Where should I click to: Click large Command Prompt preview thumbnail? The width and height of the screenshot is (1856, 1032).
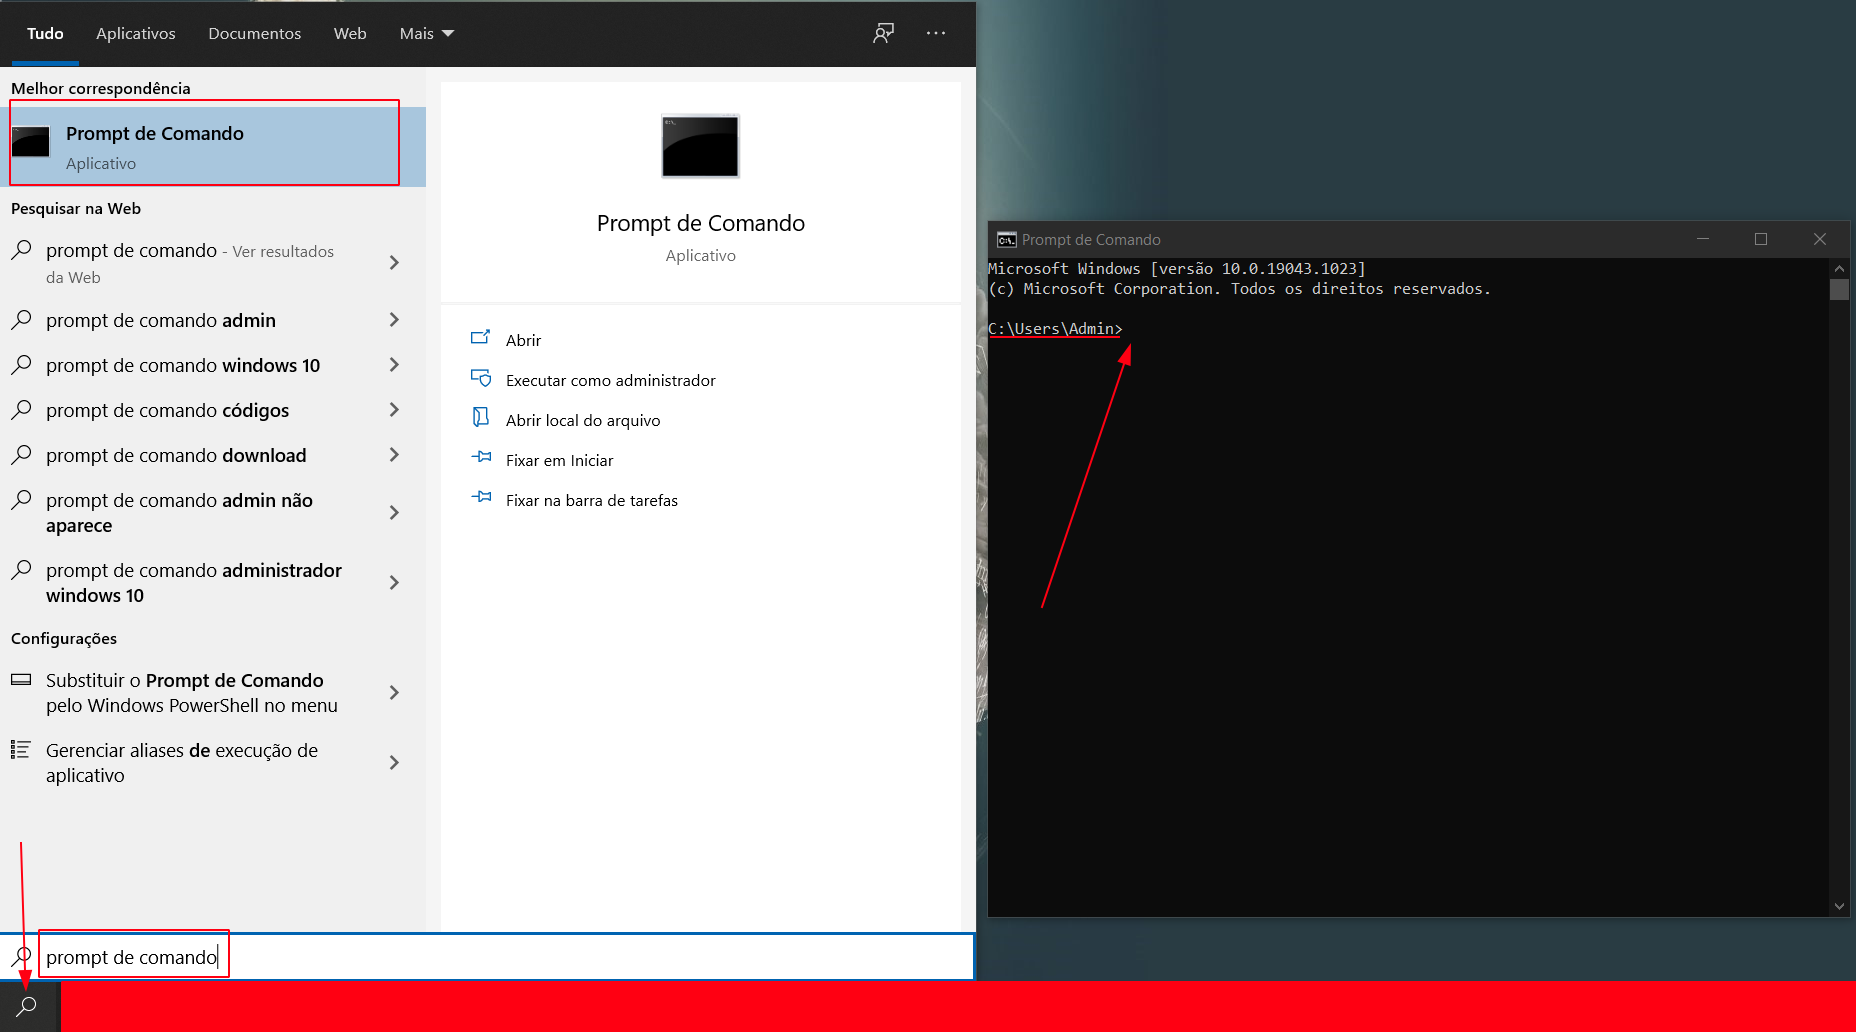coord(700,146)
